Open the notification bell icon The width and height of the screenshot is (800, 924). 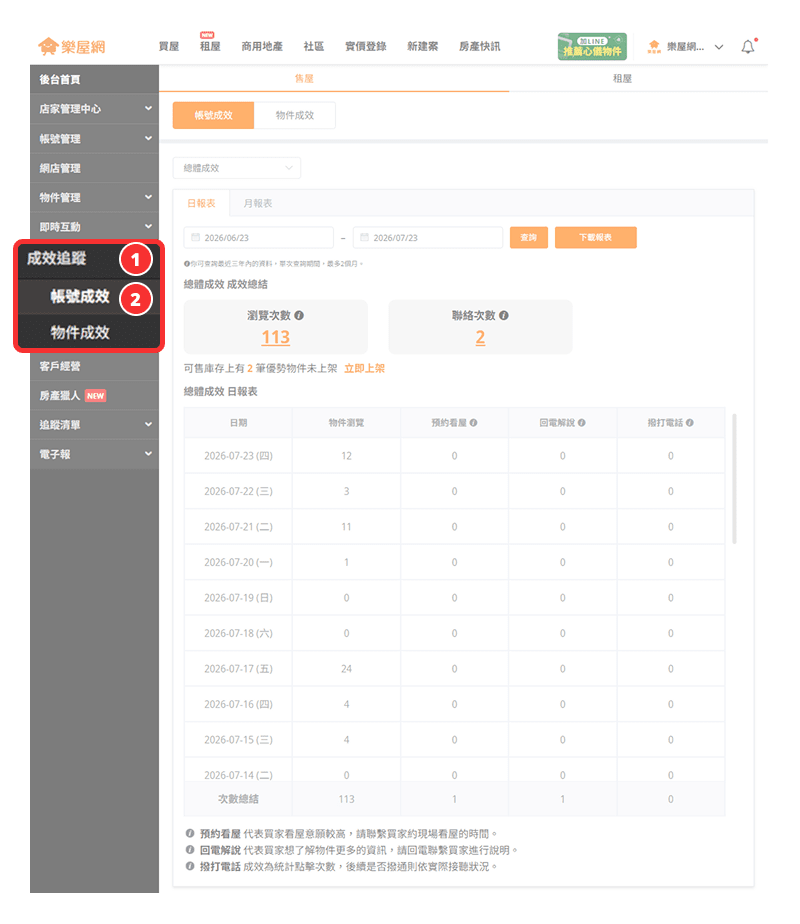pyautogui.click(x=748, y=47)
